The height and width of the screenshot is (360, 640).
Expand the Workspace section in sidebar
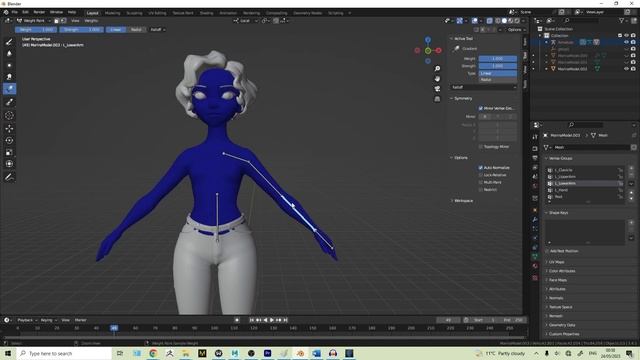[463, 201]
